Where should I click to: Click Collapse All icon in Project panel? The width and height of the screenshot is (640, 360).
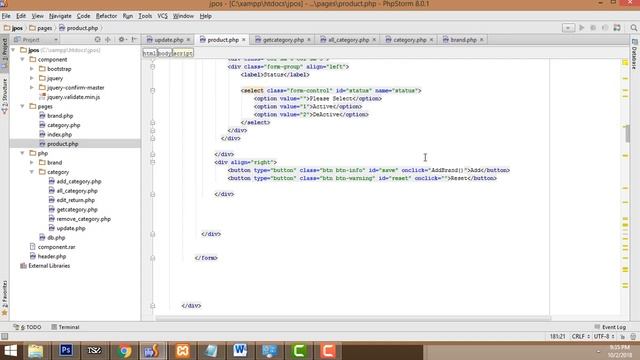pos(108,40)
